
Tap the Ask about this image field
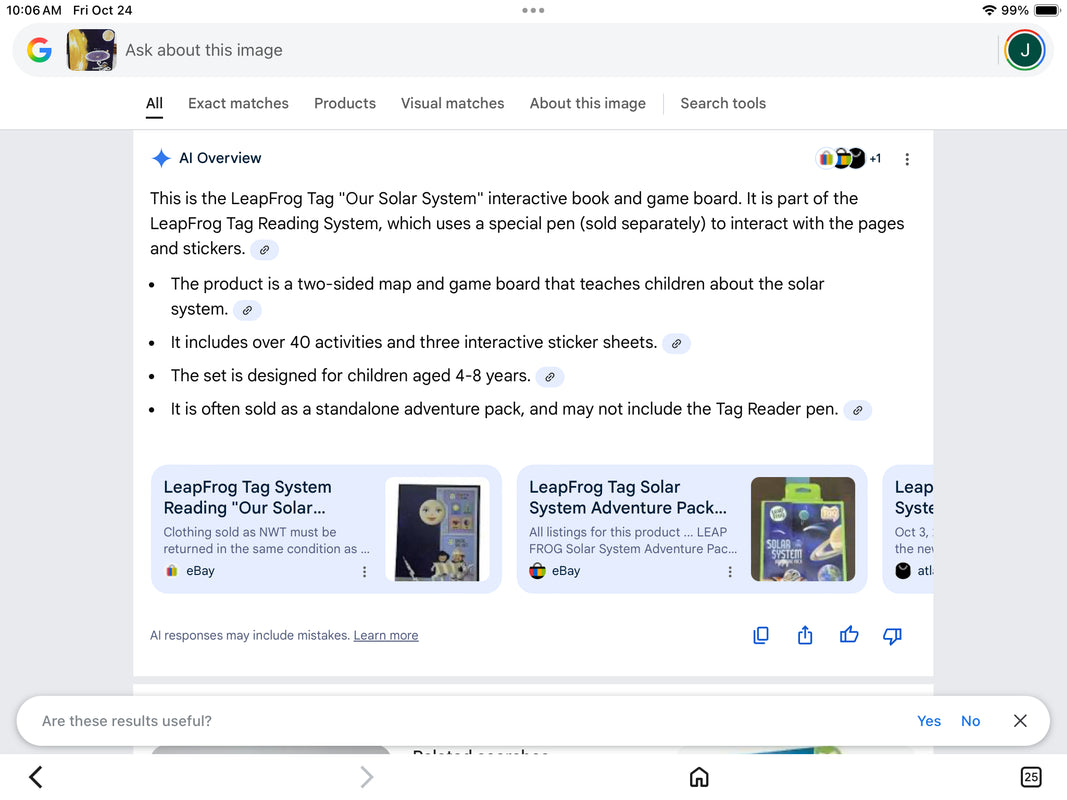(x=500, y=50)
